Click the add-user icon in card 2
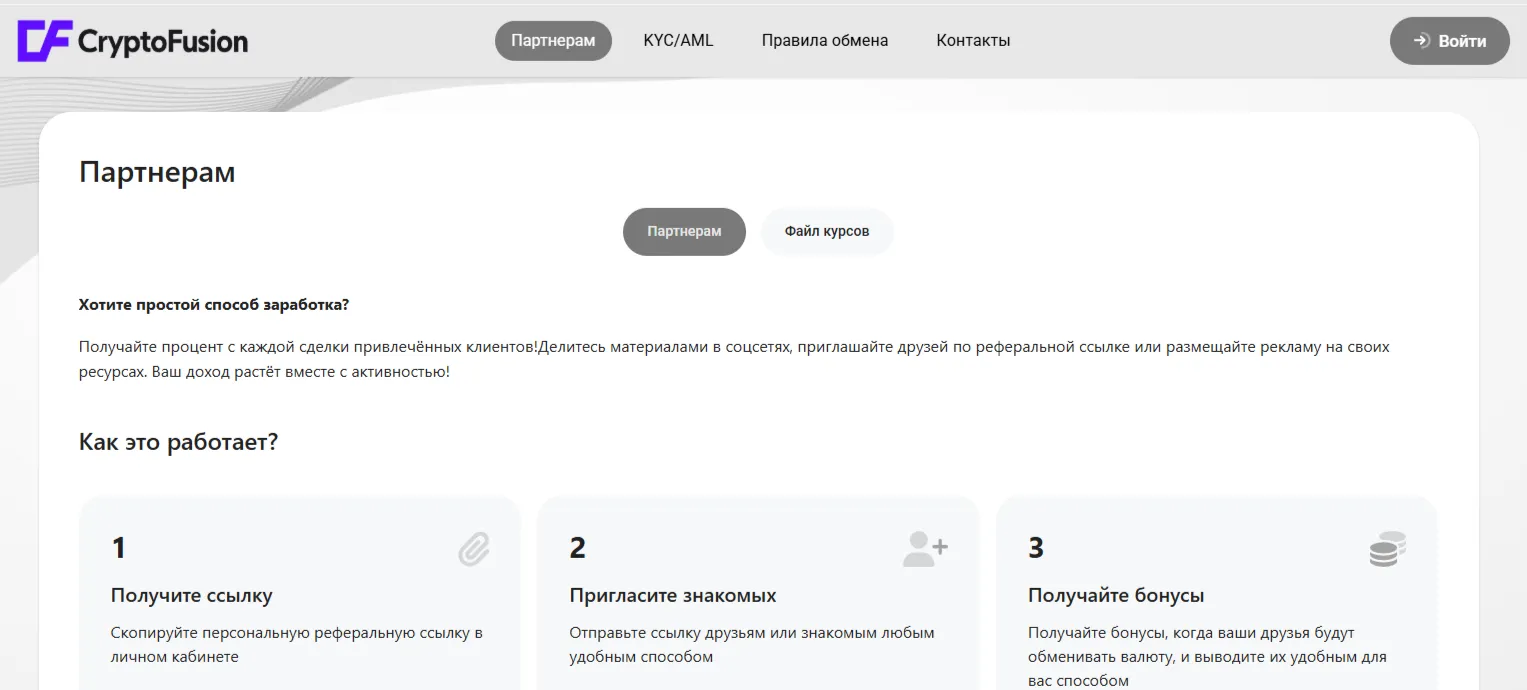 (x=925, y=549)
